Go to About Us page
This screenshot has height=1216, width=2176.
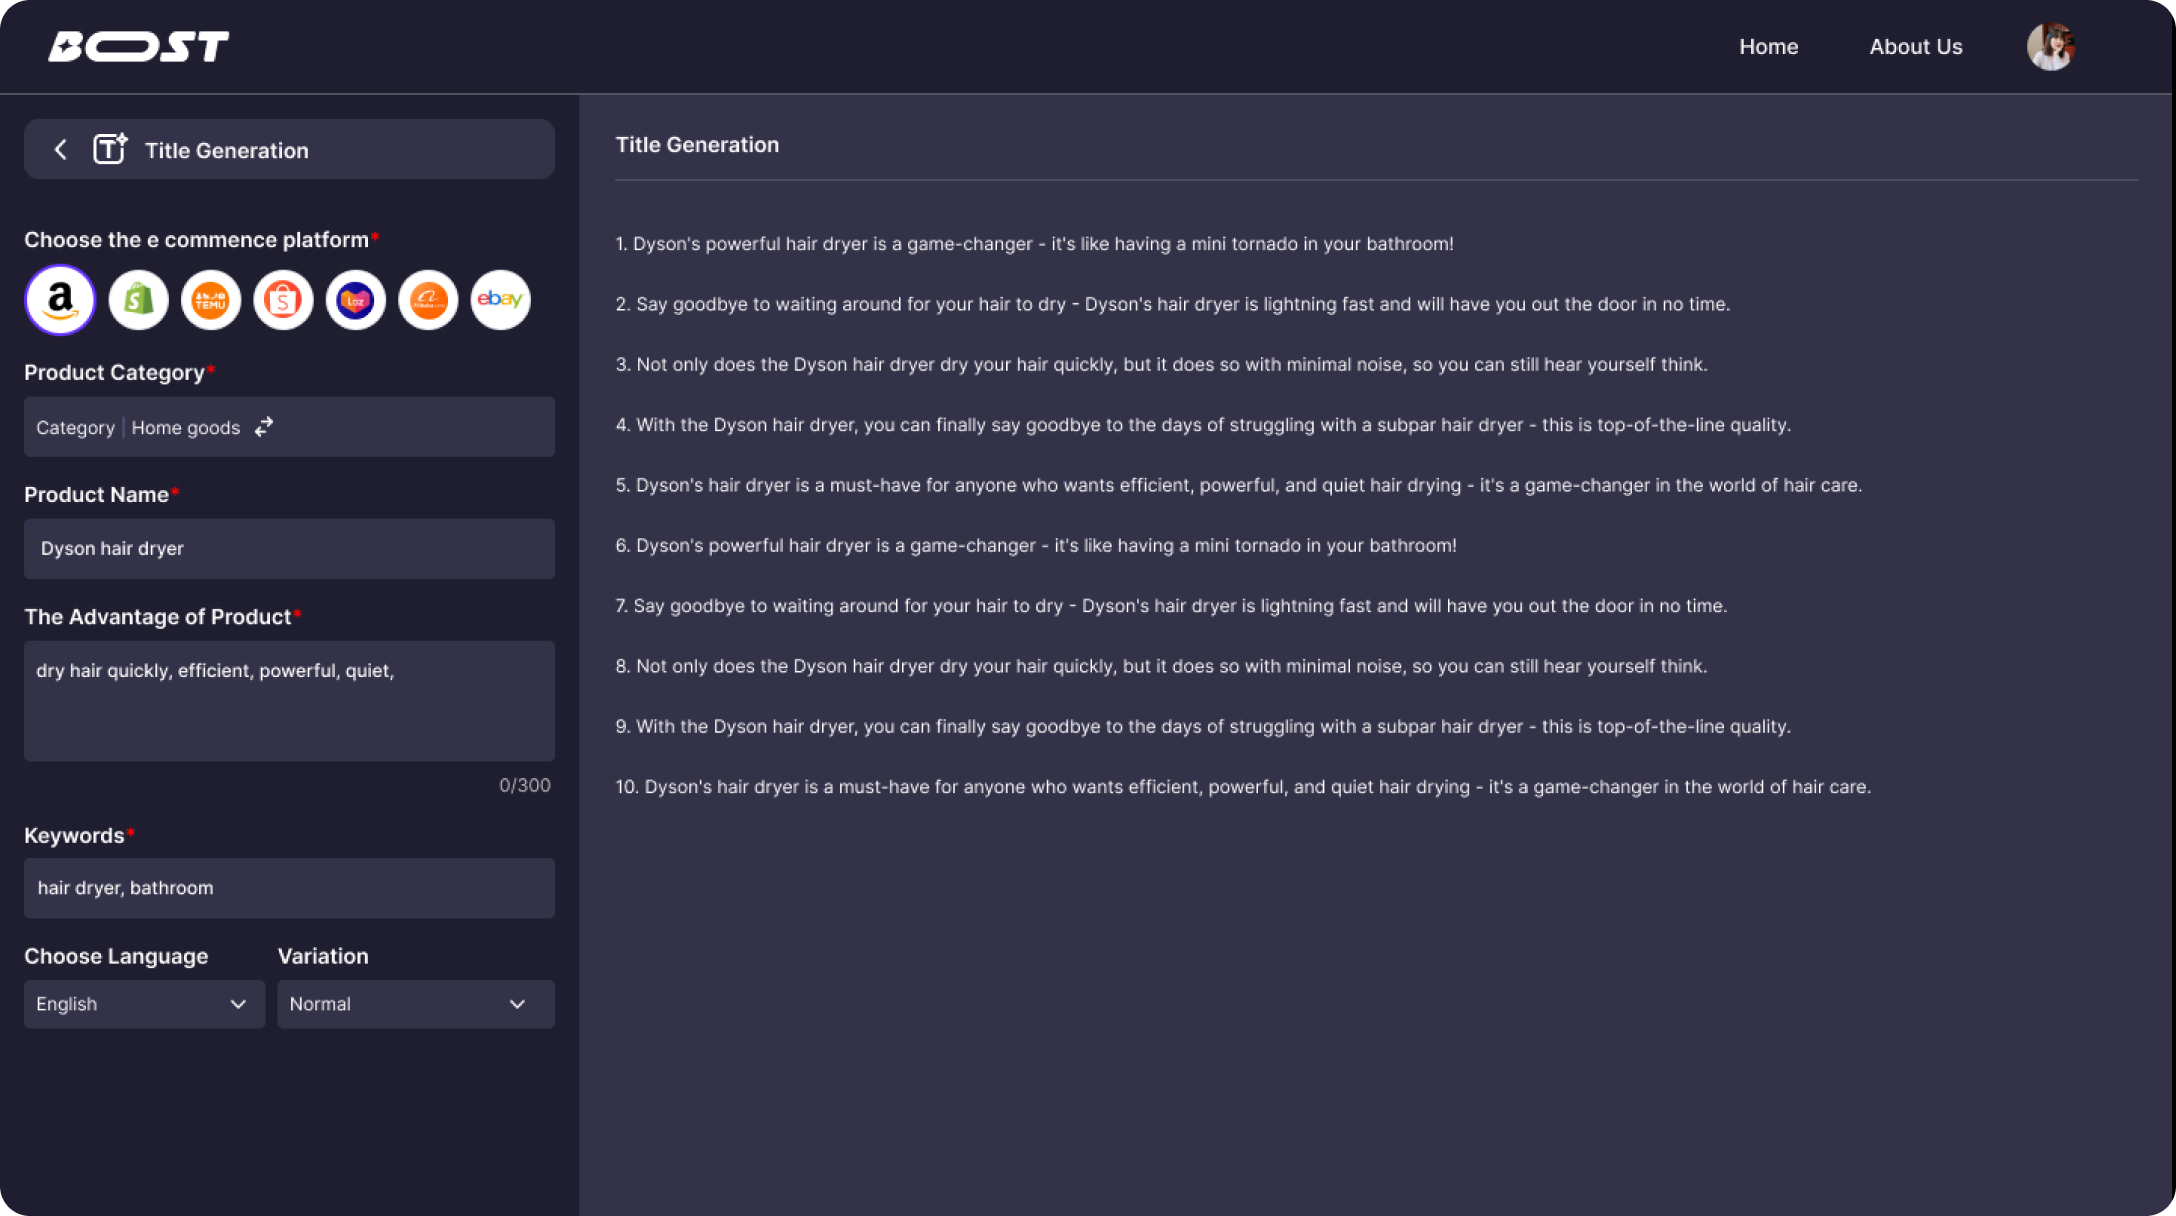click(x=1915, y=46)
